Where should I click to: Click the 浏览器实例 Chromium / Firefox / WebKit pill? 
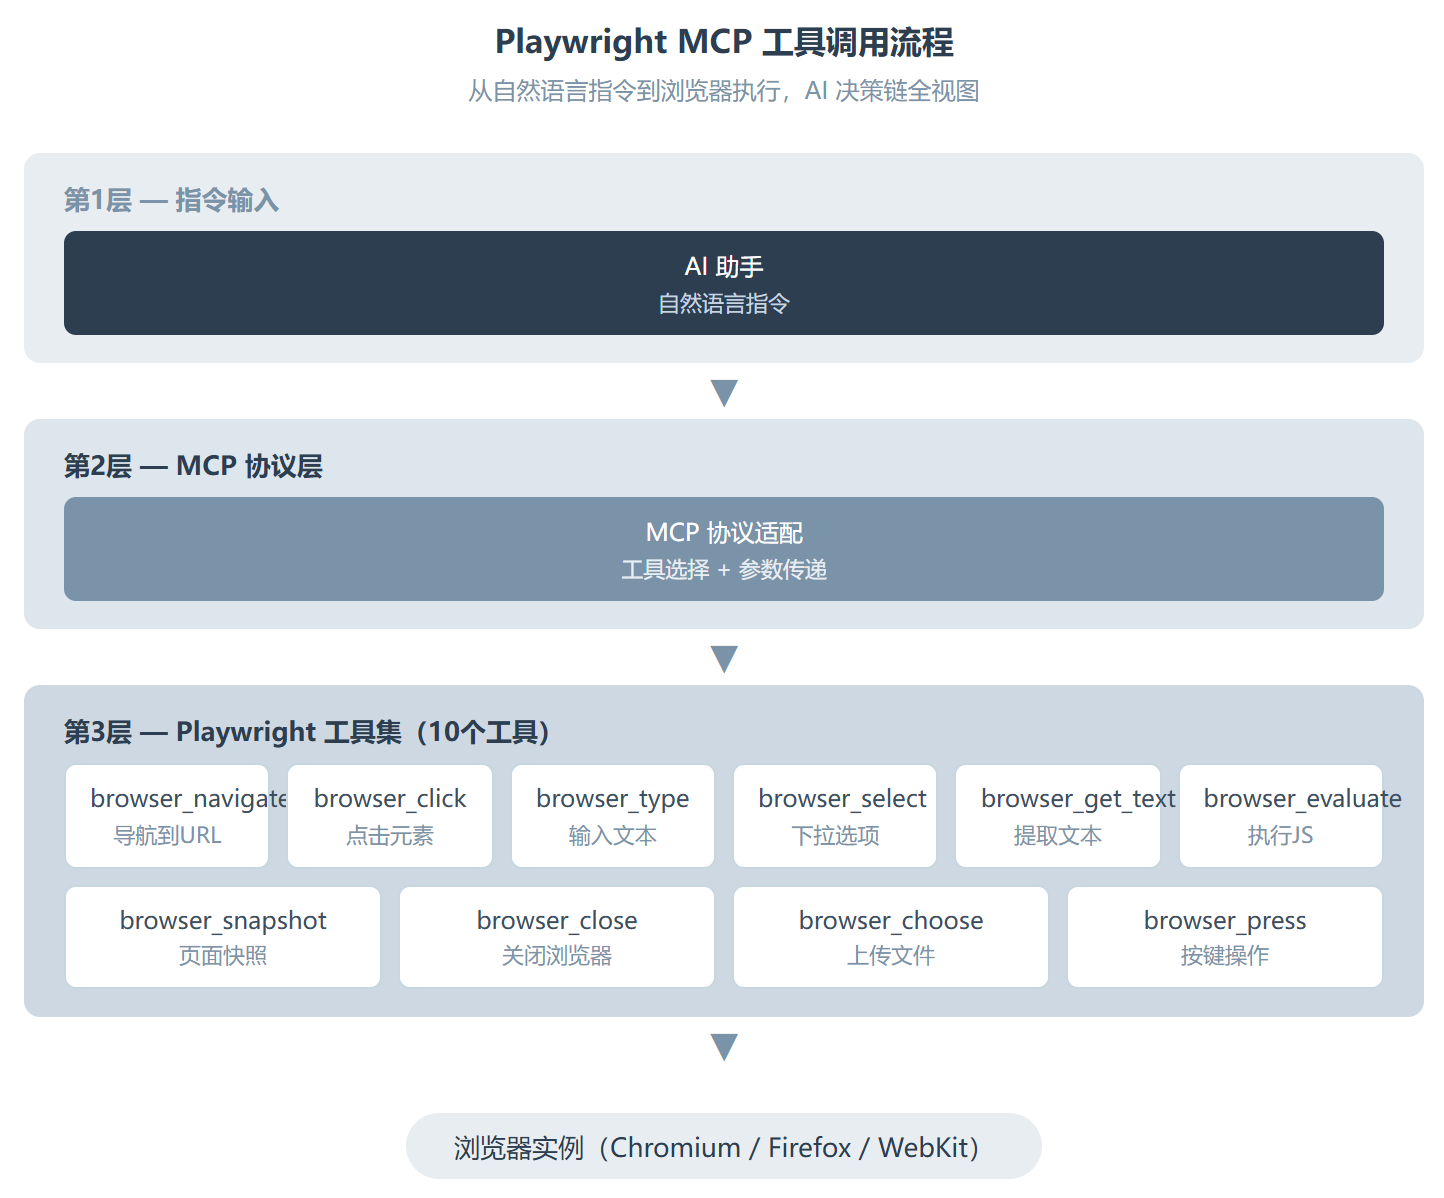point(724,1146)
